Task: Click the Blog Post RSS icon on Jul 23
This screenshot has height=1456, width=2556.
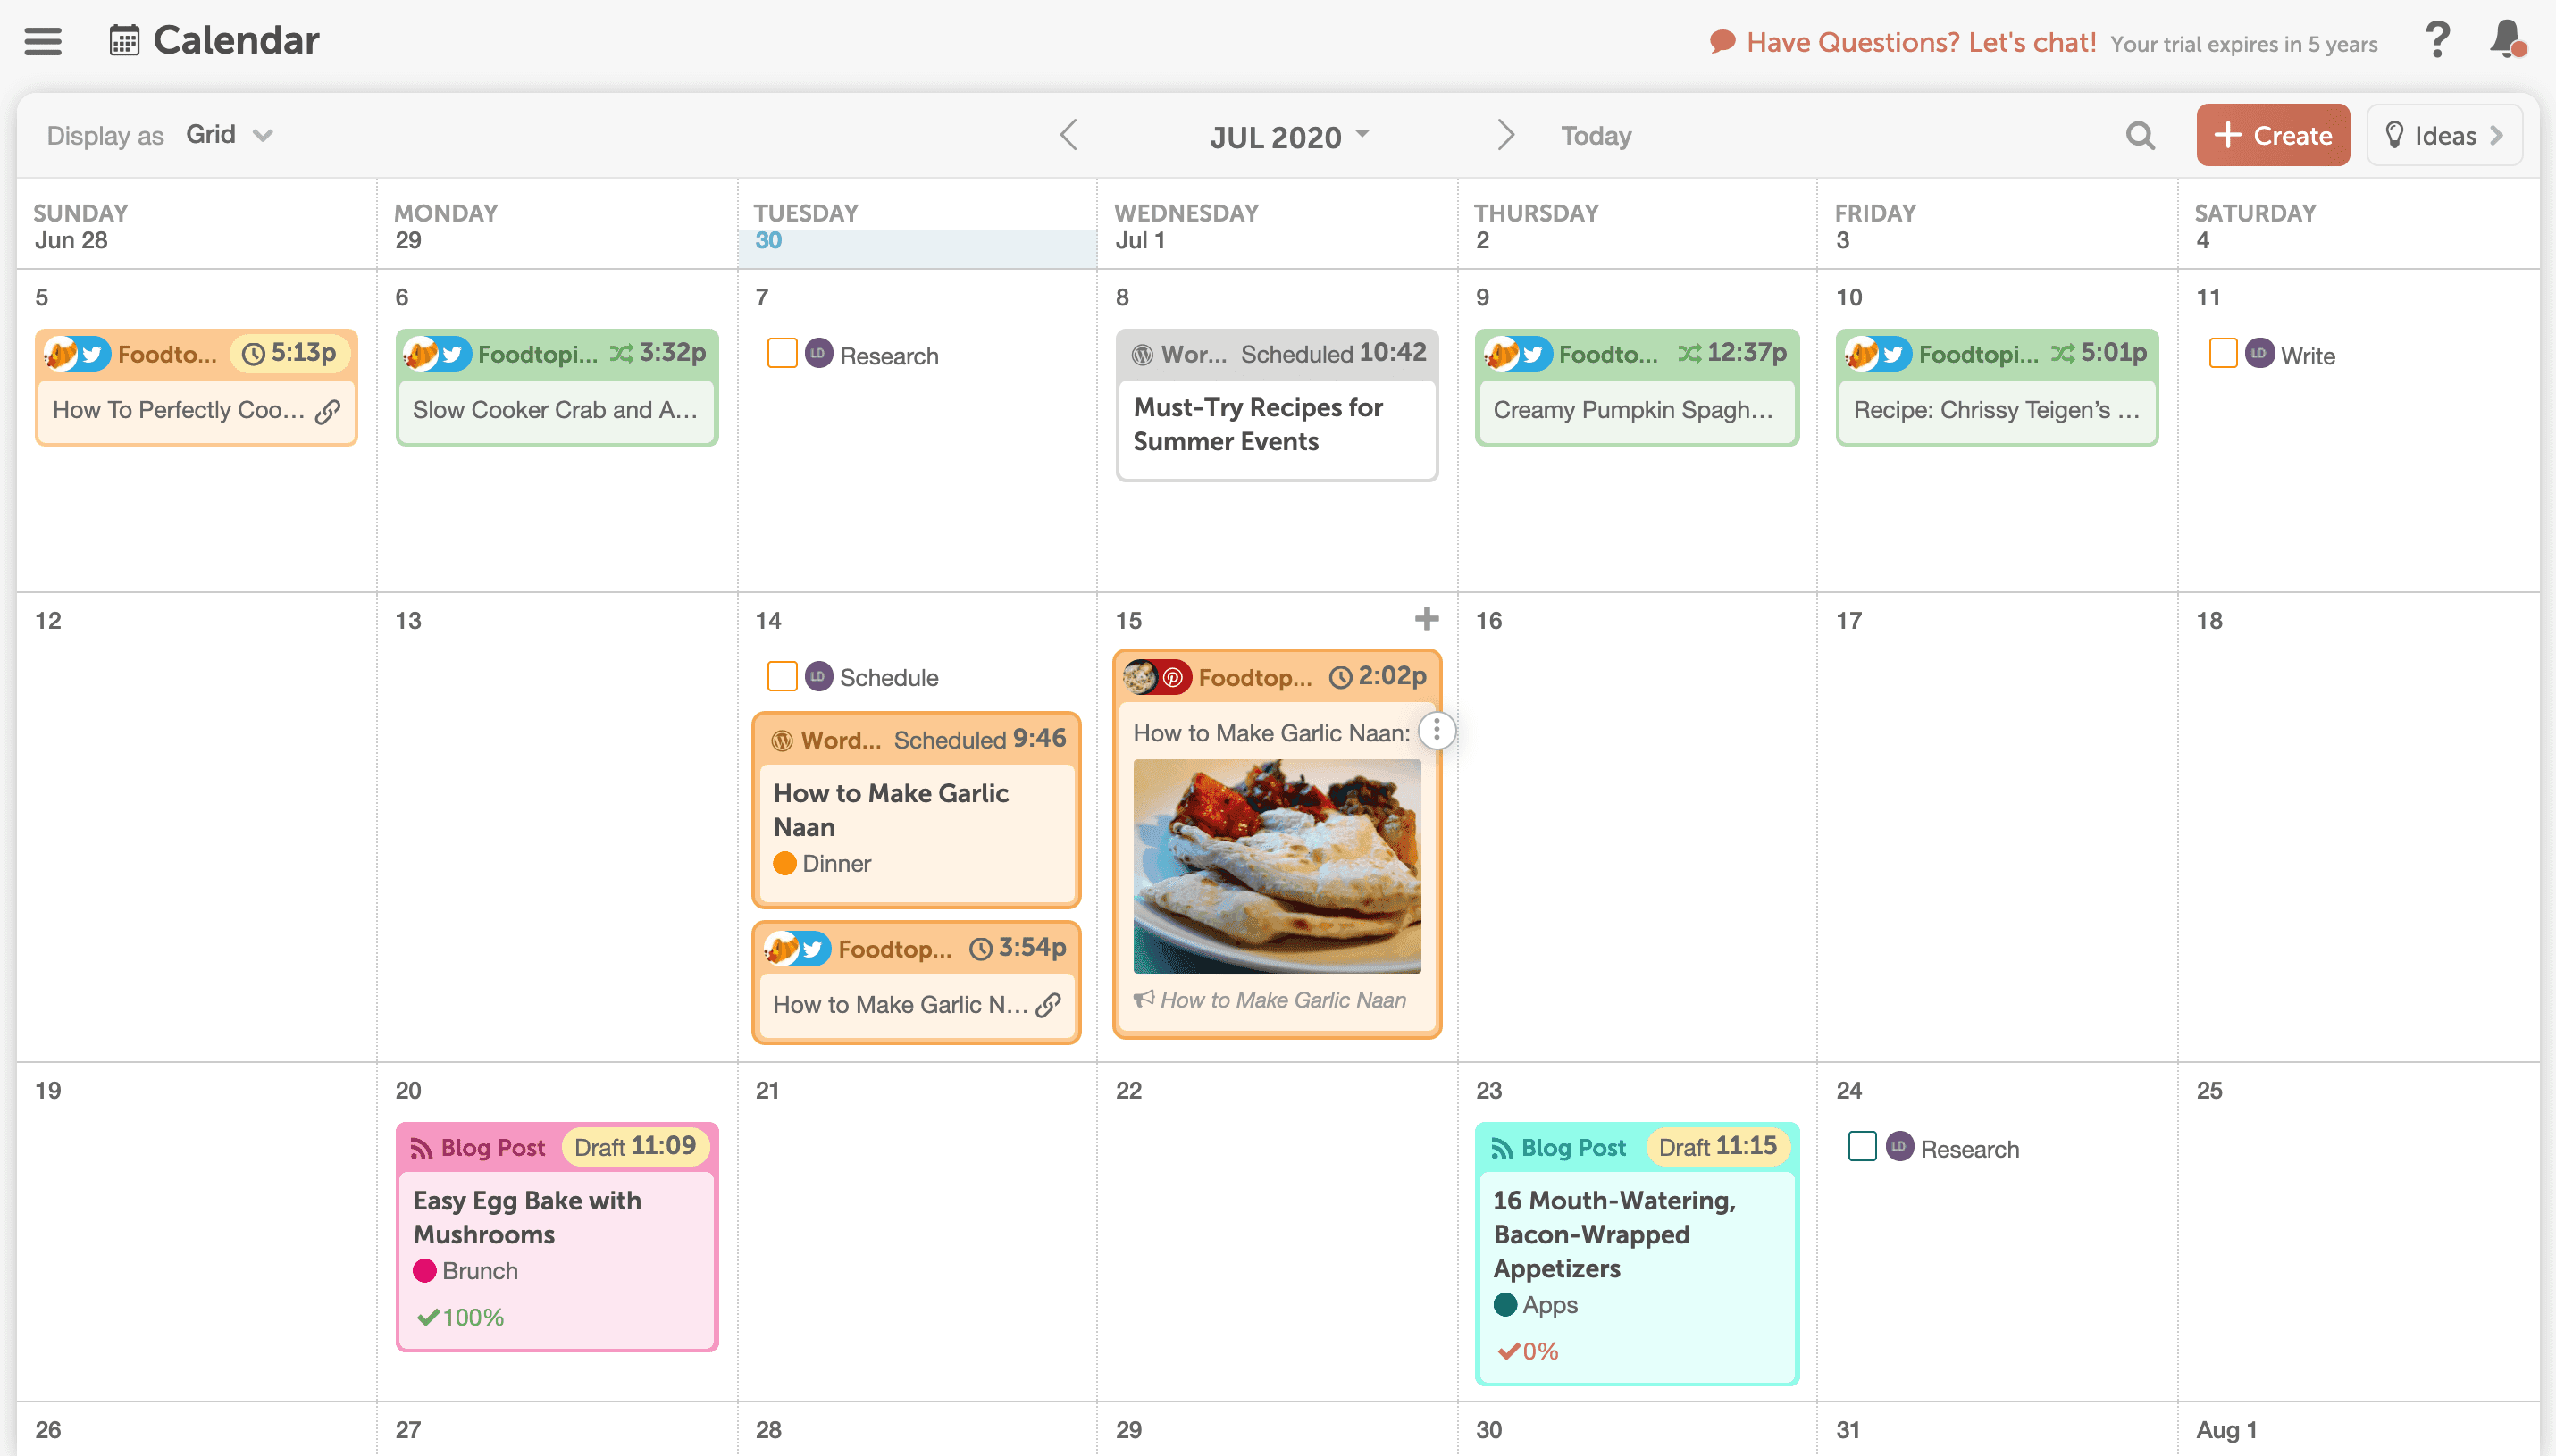Action: tap(1503, 1147)
